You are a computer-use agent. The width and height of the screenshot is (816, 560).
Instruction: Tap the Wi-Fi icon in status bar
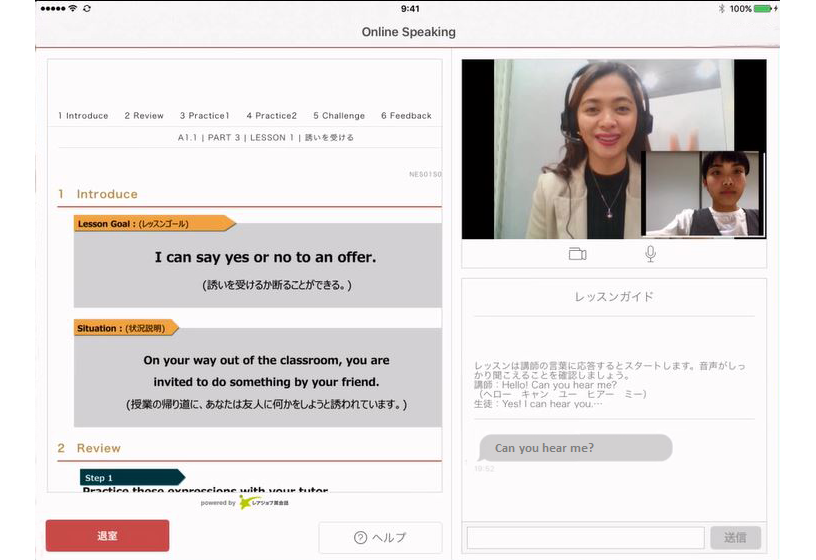[72, 8]
